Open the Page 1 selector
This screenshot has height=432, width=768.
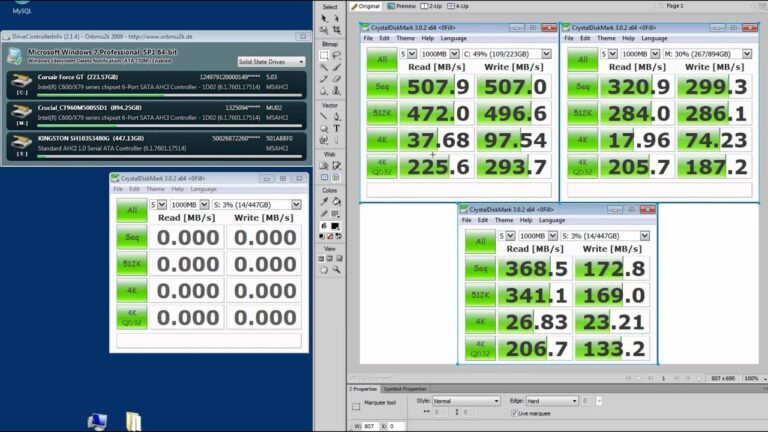675,6
